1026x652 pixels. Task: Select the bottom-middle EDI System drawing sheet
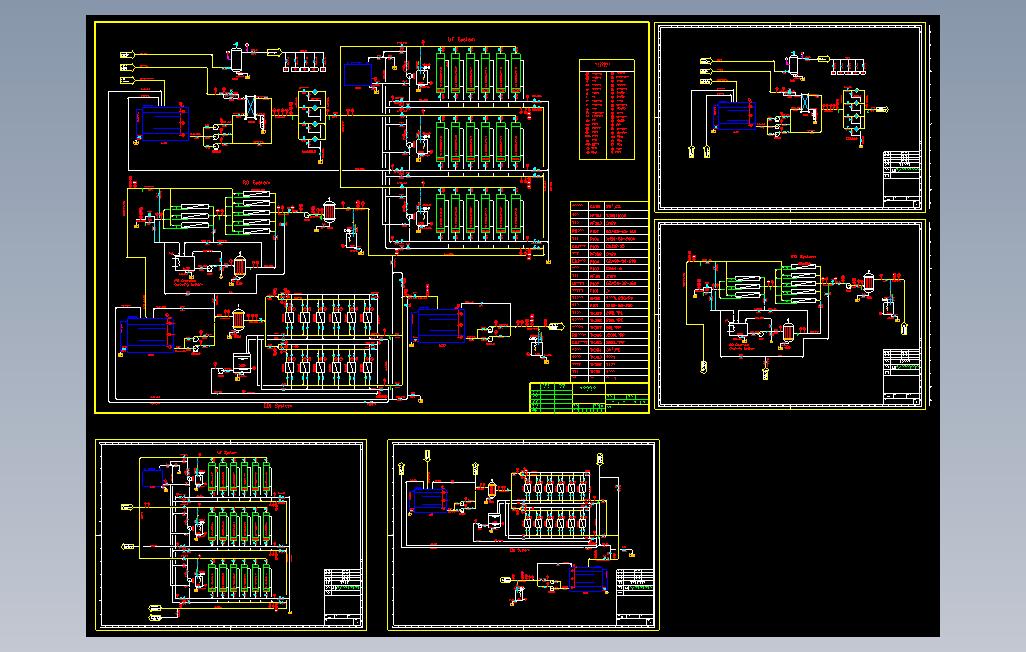click(523, 535)
